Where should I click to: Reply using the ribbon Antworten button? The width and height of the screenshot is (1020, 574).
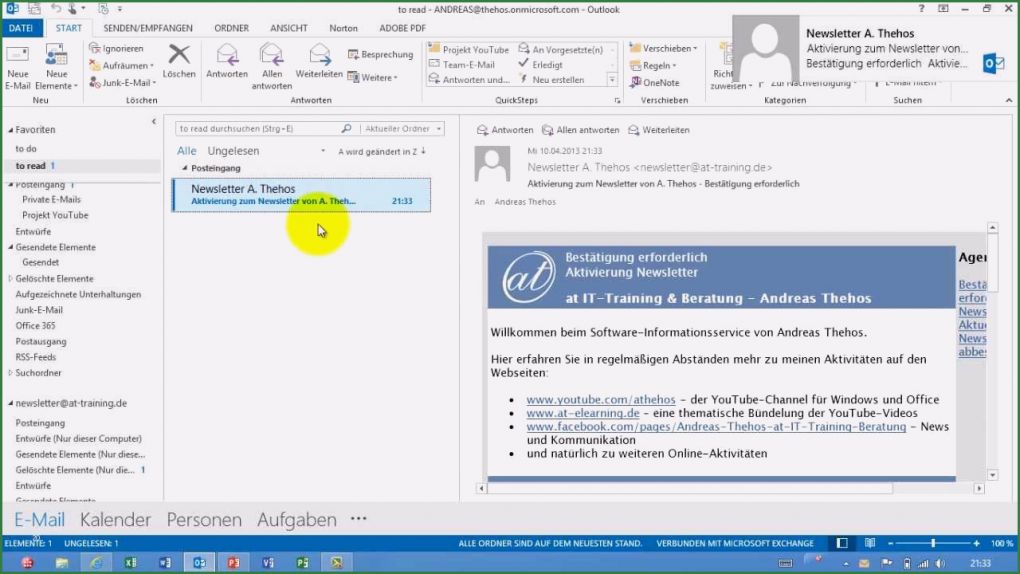[x=226, y=62]
